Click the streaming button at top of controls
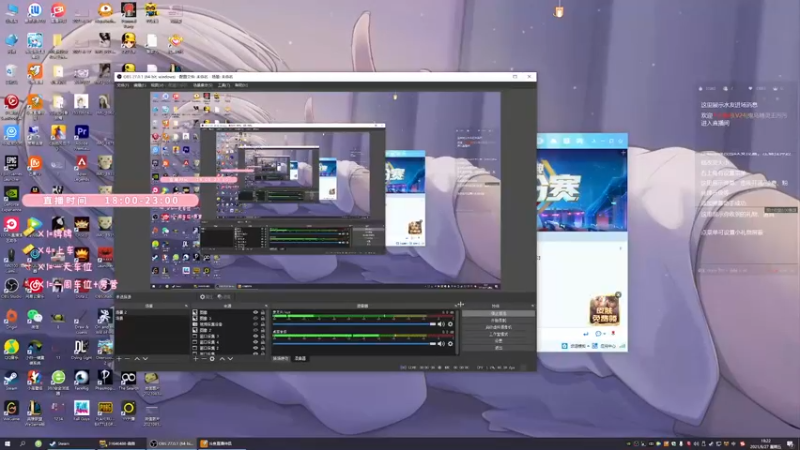Screen dimensions: 800x450 click(x=498, y=313)
